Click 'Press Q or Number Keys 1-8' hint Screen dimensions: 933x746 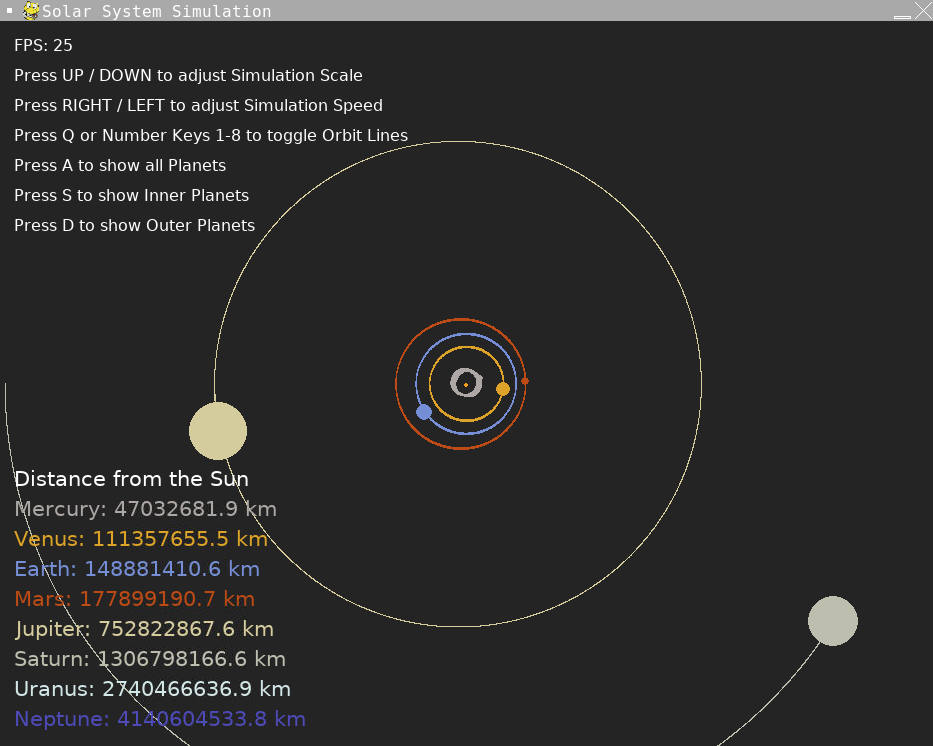click(x=211, y=136)
